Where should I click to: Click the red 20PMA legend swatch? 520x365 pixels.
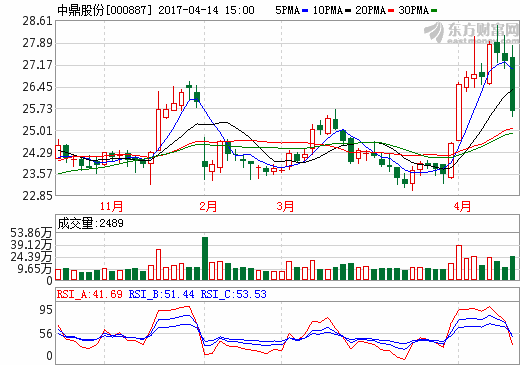click(391, 11)
